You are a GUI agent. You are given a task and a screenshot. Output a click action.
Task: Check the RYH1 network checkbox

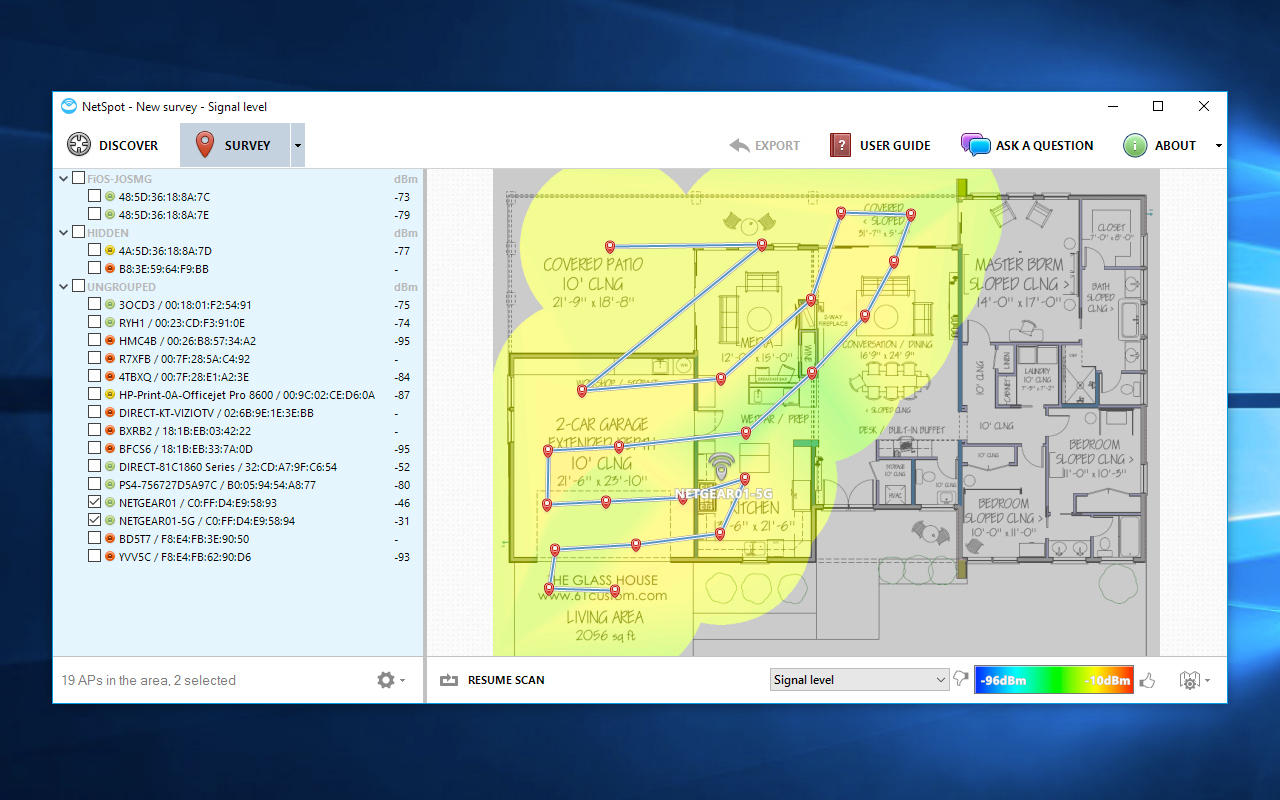(x=94, y=322)
